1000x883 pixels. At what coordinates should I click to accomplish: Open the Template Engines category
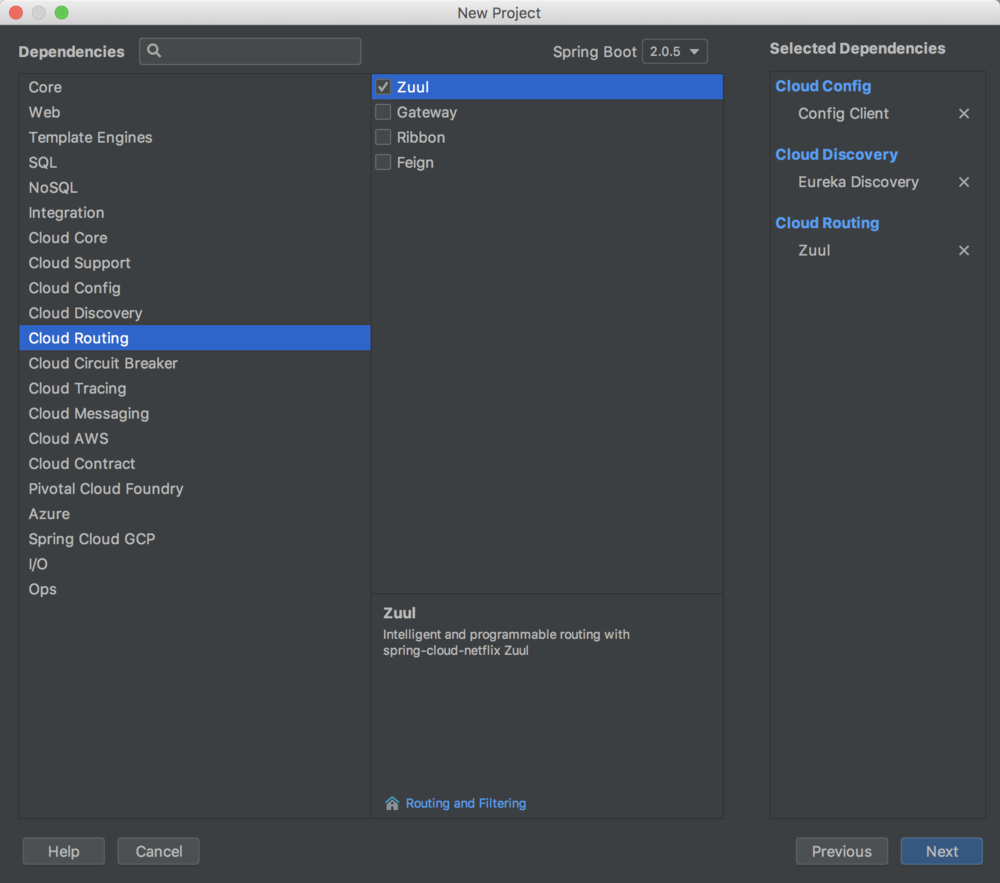coord(90,137)
